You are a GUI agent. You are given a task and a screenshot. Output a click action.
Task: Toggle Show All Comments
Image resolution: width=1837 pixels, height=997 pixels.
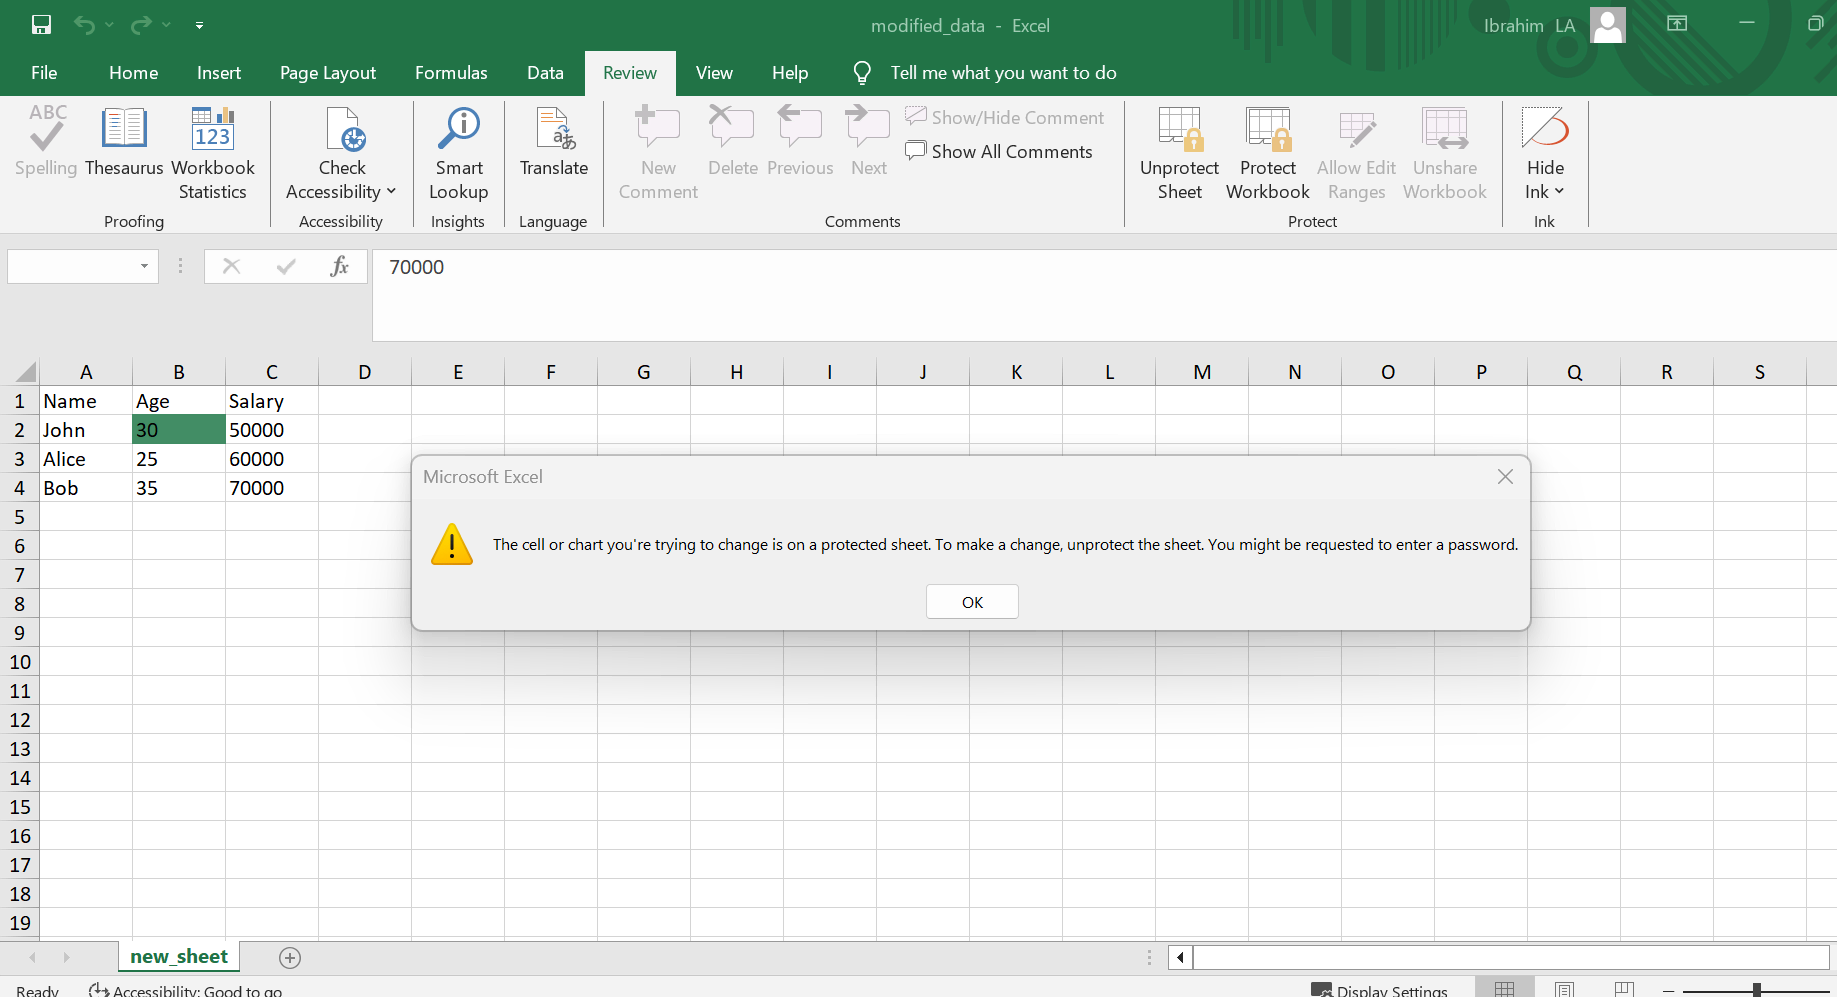coord(998,151)
